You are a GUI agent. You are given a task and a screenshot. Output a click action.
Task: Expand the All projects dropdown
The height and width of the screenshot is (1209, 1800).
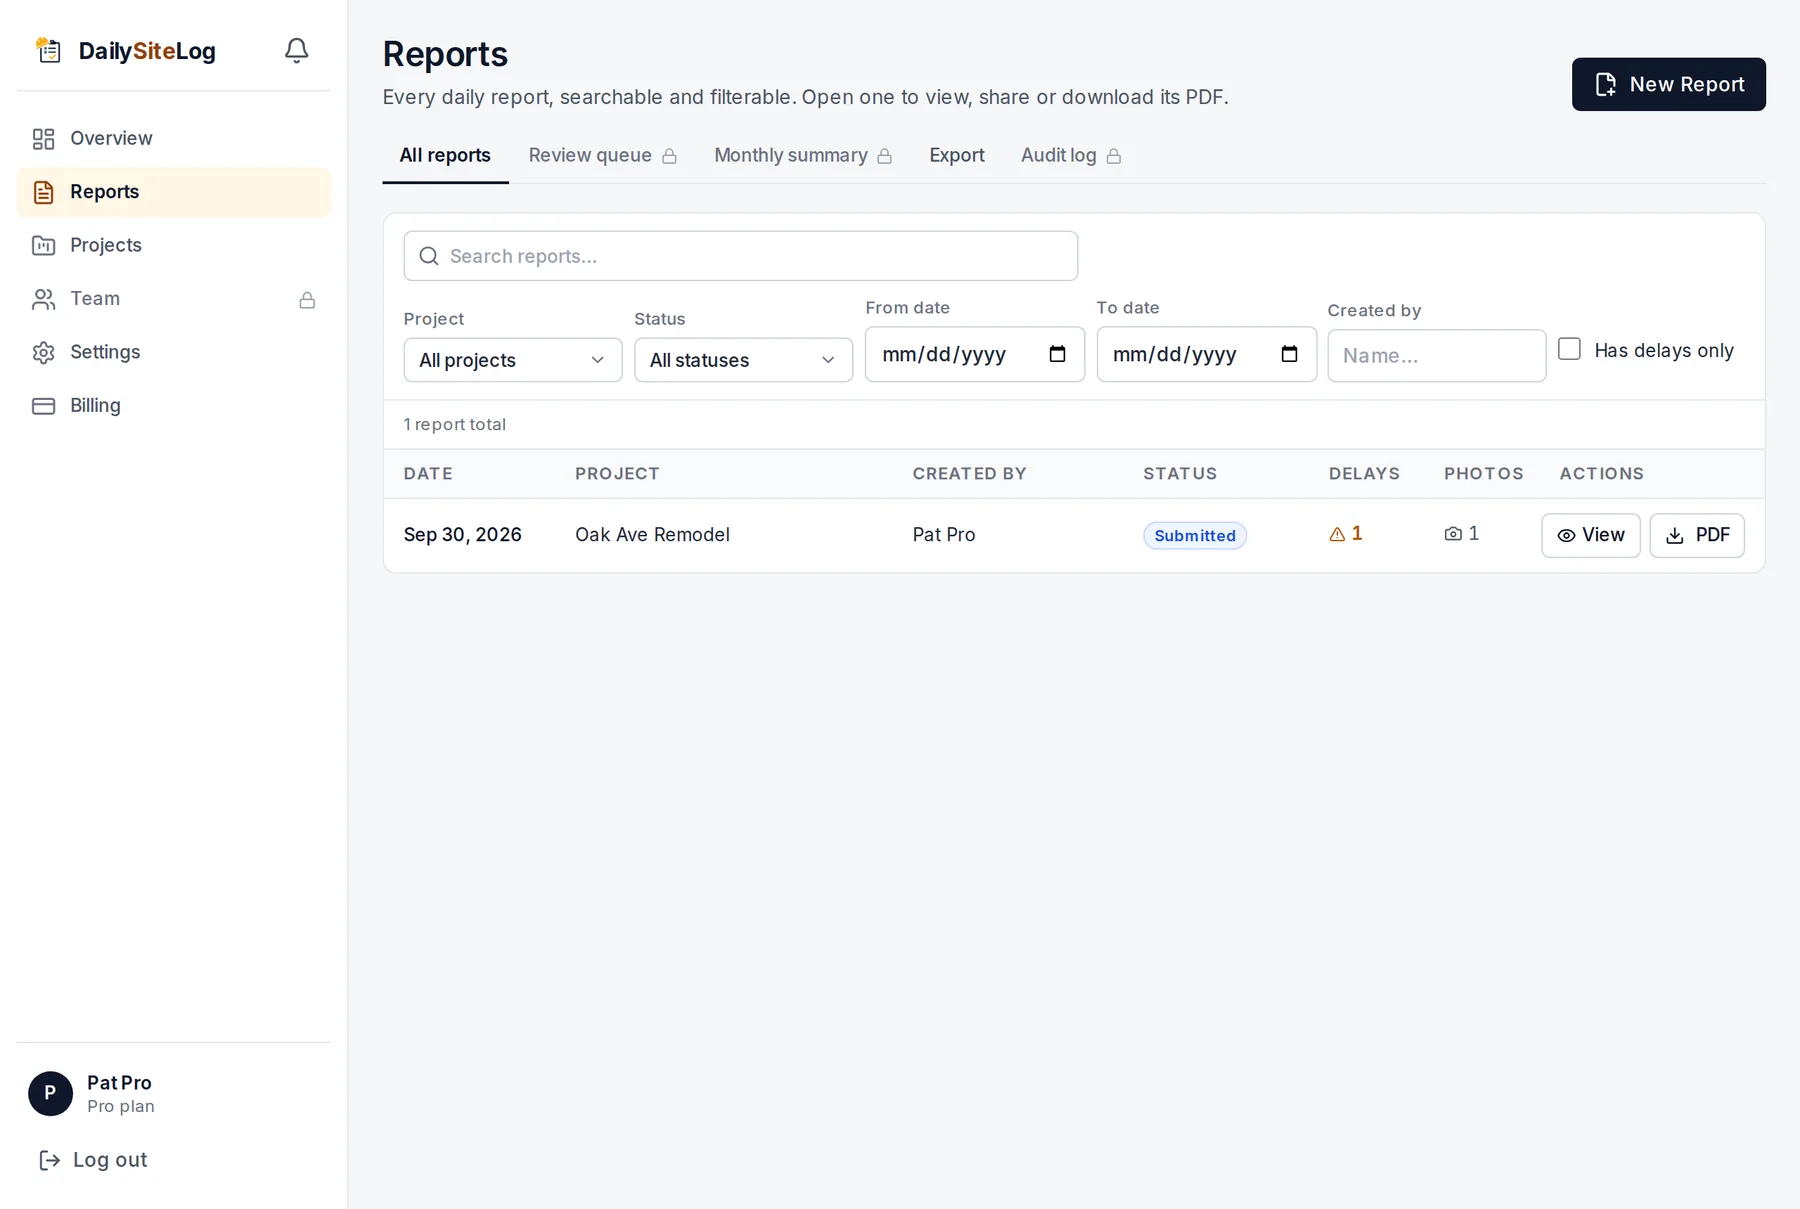click(512, 360)
